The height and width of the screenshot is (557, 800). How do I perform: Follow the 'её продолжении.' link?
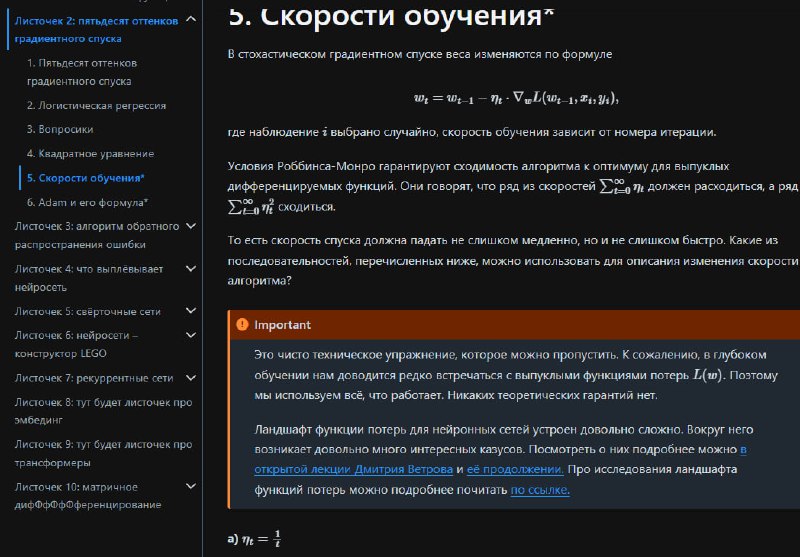pyautogui.click(x=515, y=469)
